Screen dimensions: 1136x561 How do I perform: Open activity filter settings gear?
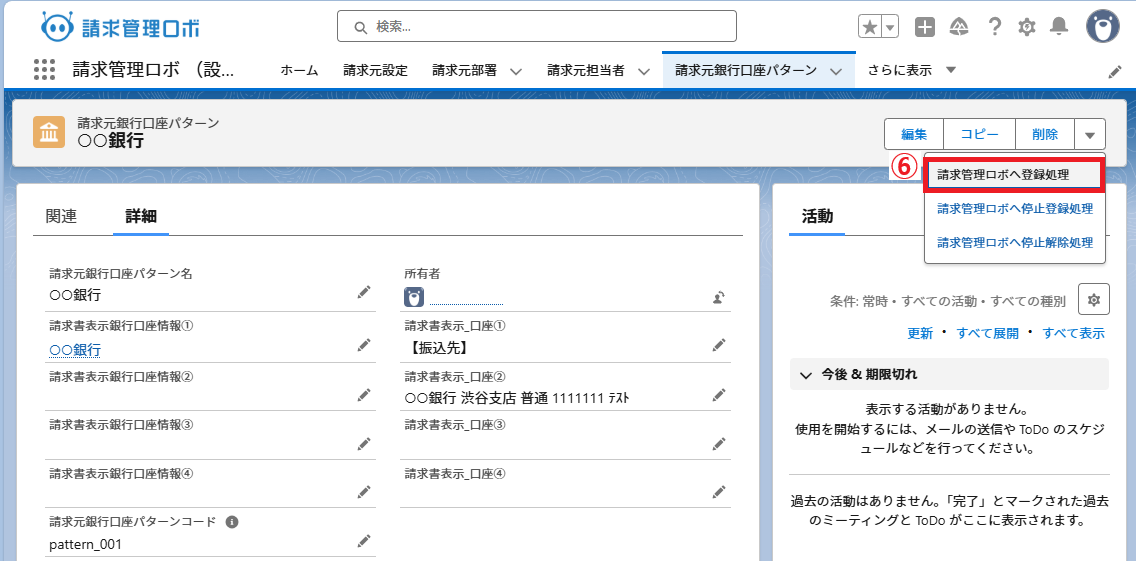pyautogui.click(x=1093, y=299)
